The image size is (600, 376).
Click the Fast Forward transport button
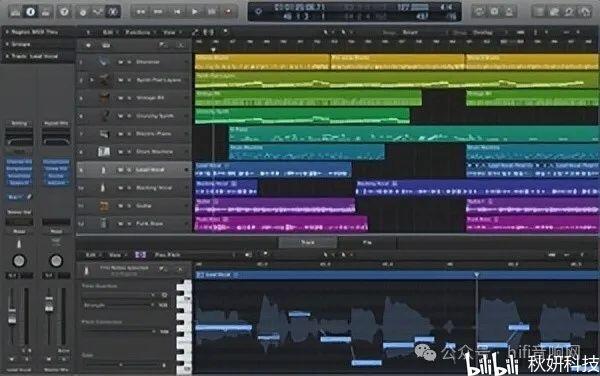click(158, 12)
